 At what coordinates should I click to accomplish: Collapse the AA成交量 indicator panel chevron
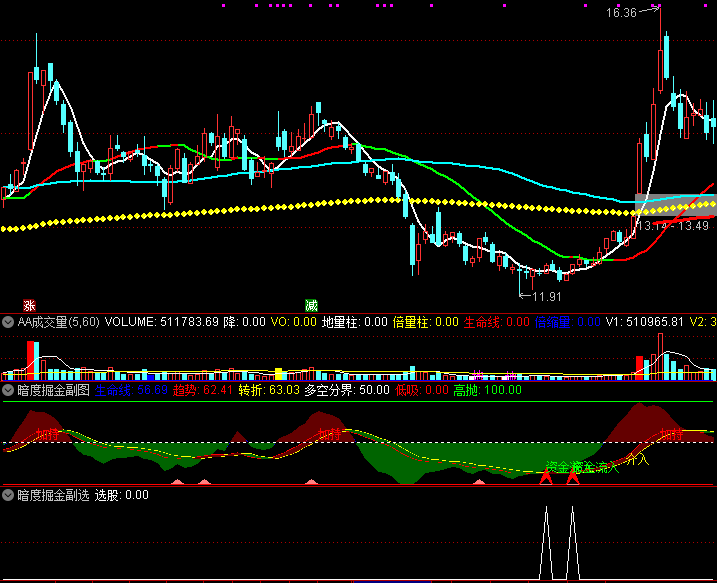(x=8, y=322)
